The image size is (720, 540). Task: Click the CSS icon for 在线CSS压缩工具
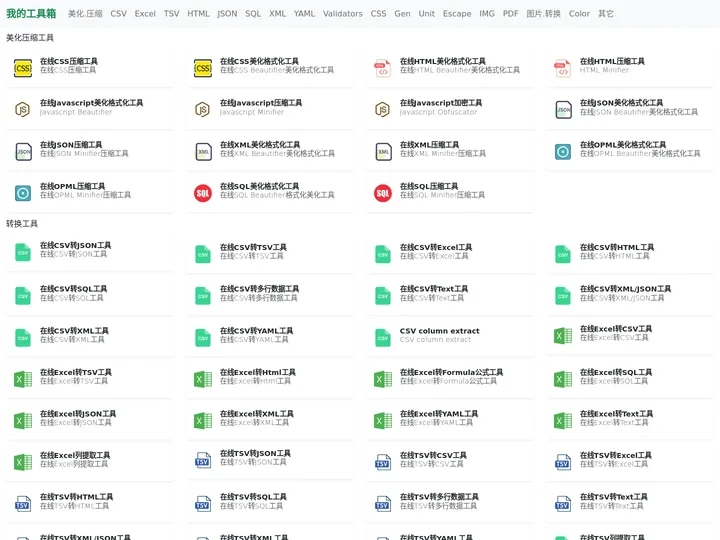(22, 68)
